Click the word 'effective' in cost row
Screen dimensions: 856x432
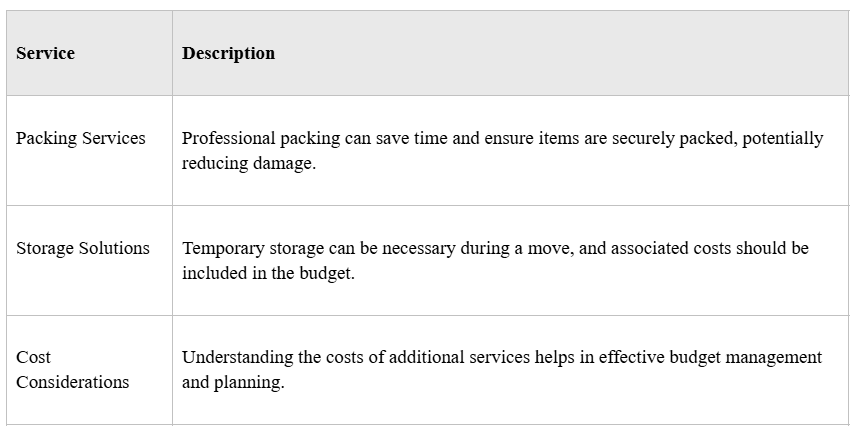(632, 357)
